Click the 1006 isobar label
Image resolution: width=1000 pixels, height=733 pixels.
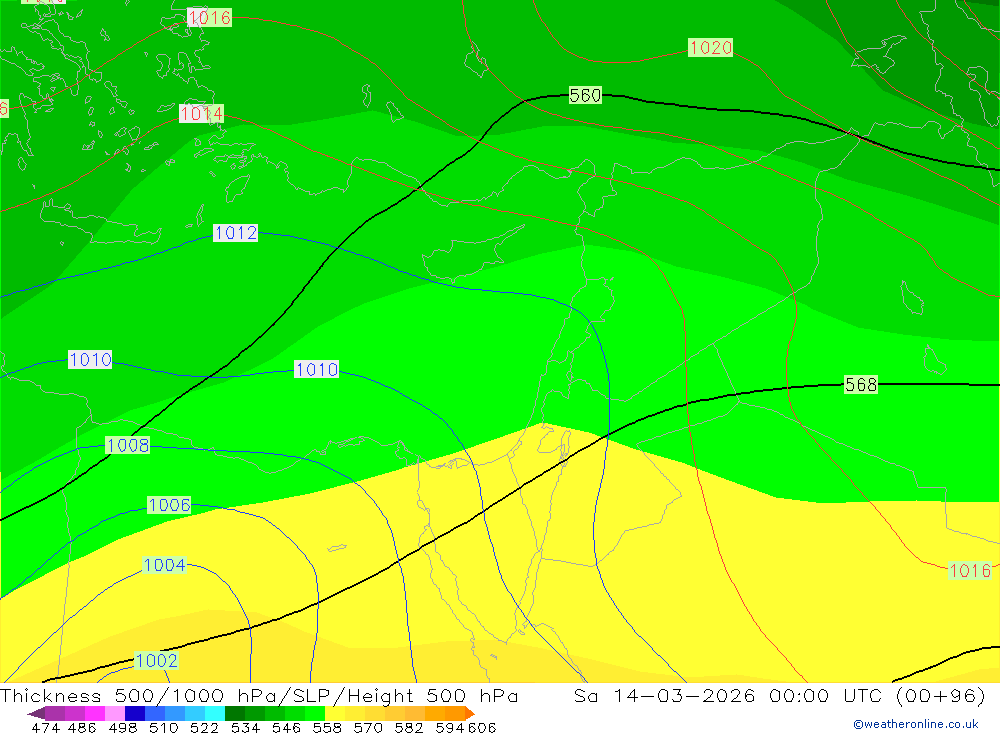point(169,505)
